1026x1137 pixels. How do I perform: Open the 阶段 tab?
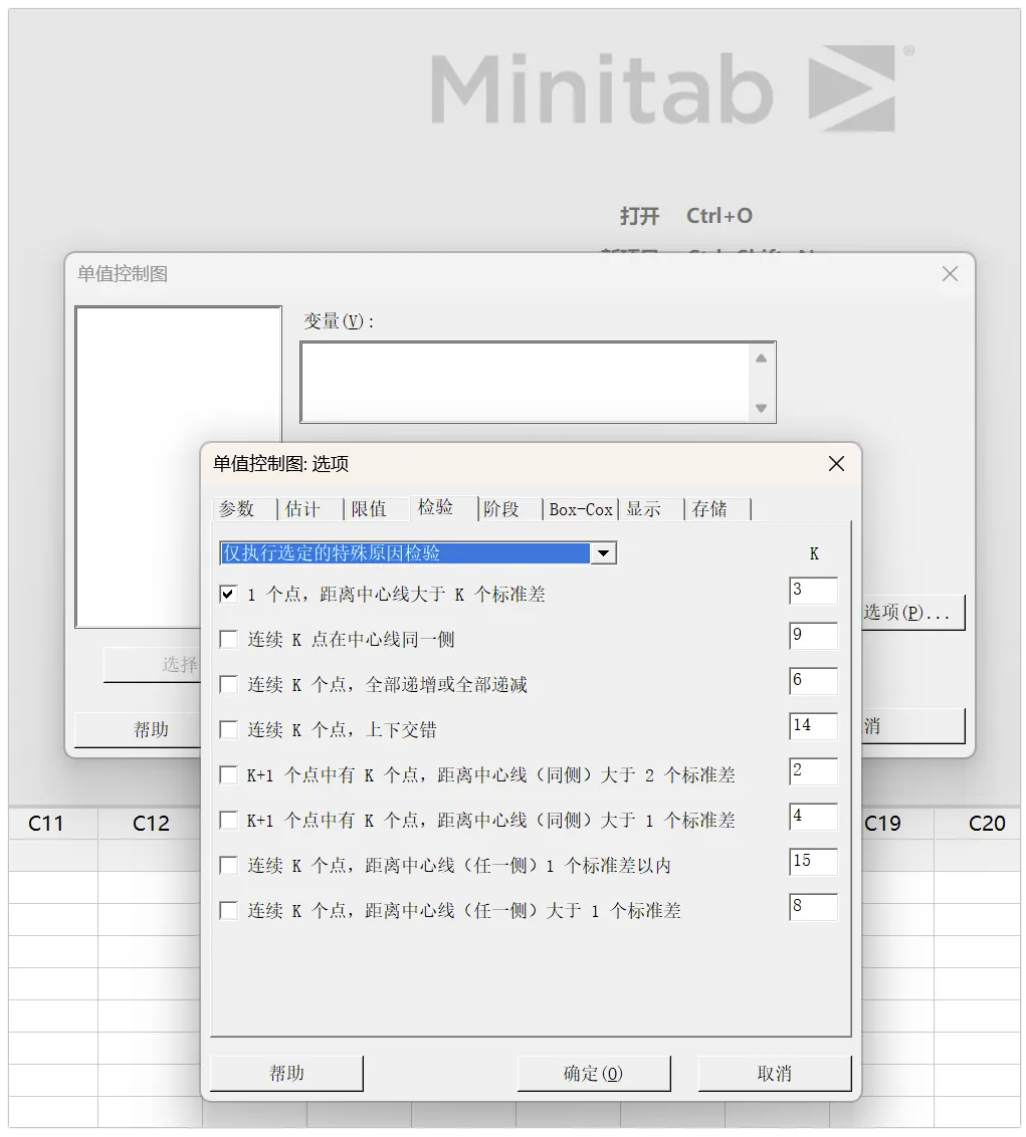click(x=501, y=509)
